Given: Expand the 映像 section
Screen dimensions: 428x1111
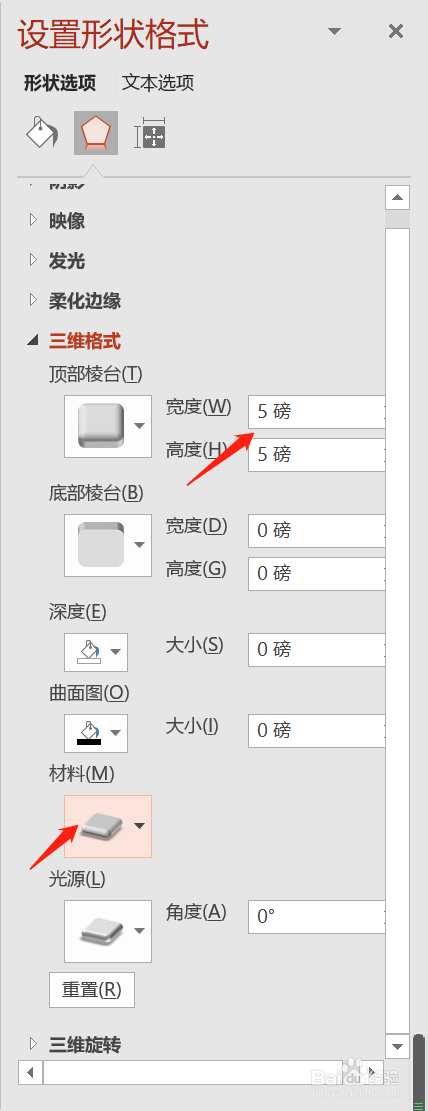Looking at the screenshot, I should pos(57,220).
